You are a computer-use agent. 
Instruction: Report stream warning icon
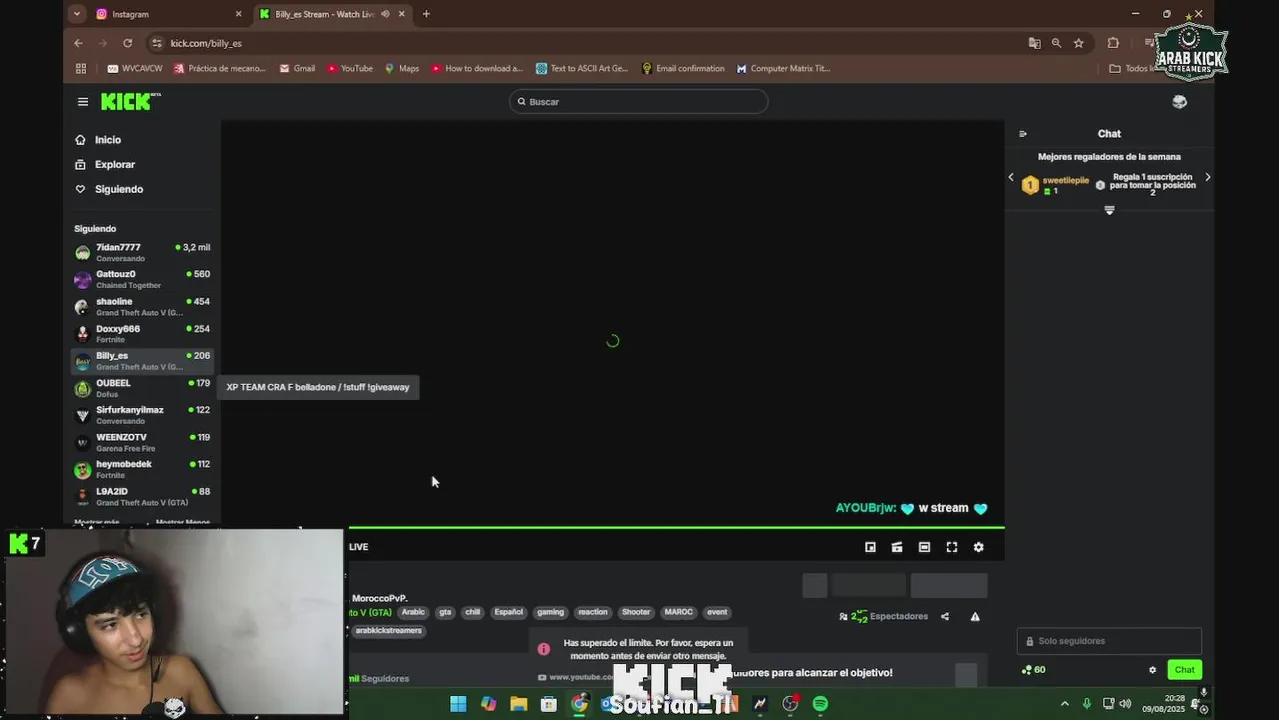[975, 616]
